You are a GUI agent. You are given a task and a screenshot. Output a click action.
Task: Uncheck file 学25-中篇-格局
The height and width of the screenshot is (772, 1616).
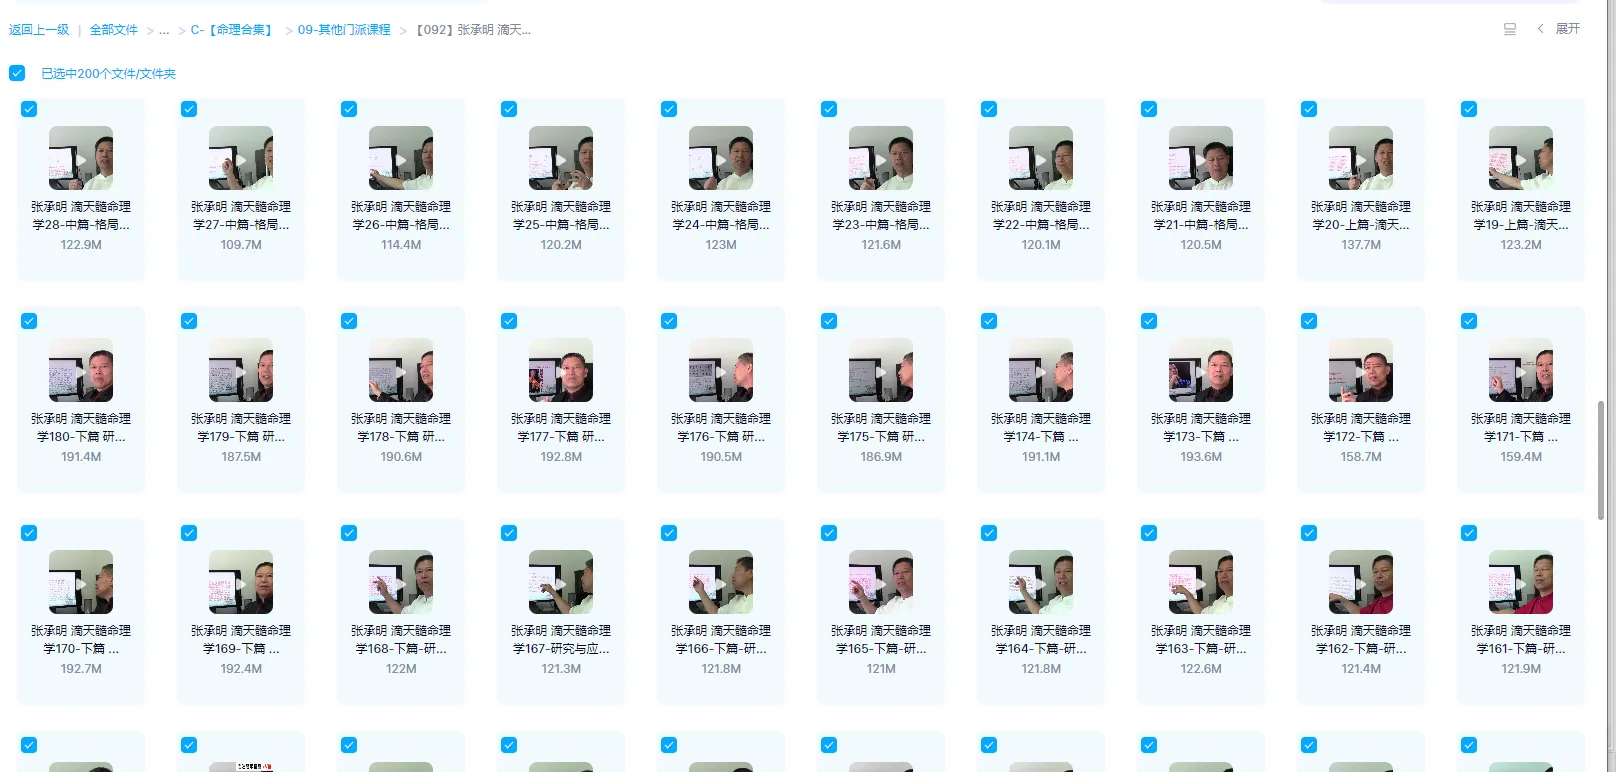pyautogui.click(x=509, y=109)
